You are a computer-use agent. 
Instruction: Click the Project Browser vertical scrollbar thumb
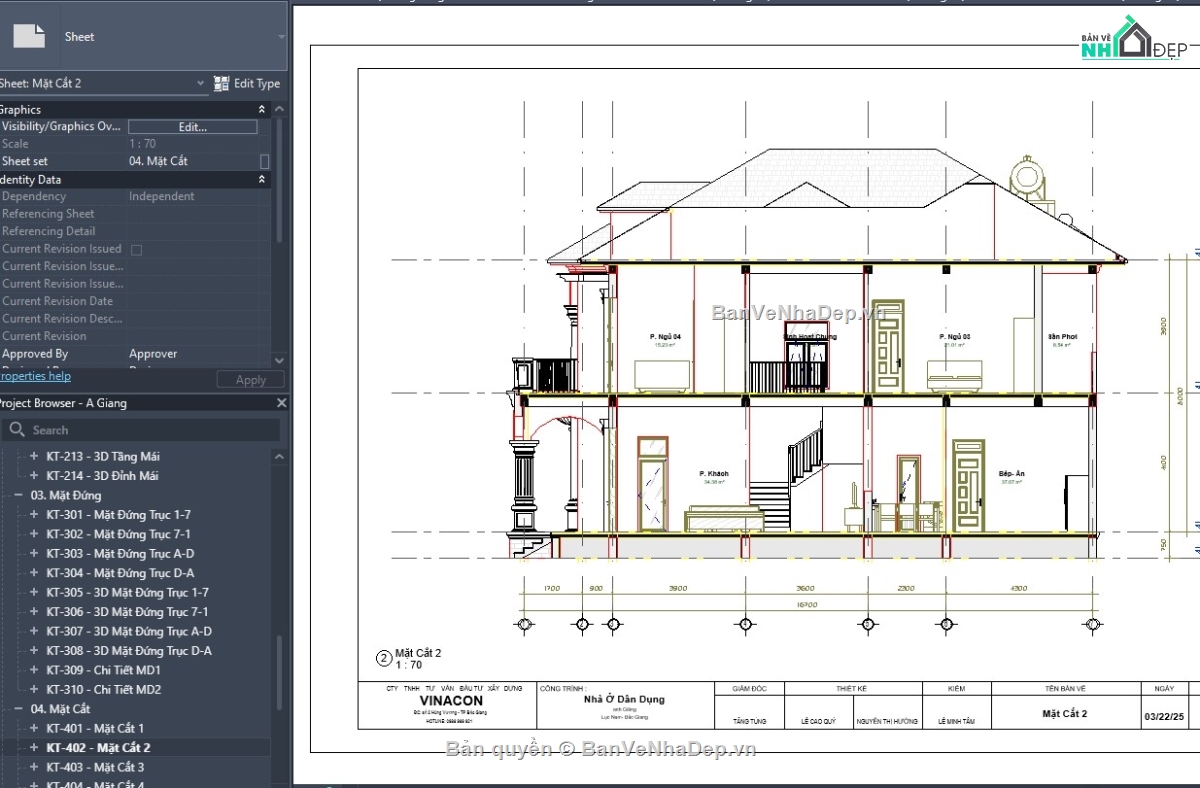click(279, 672)
